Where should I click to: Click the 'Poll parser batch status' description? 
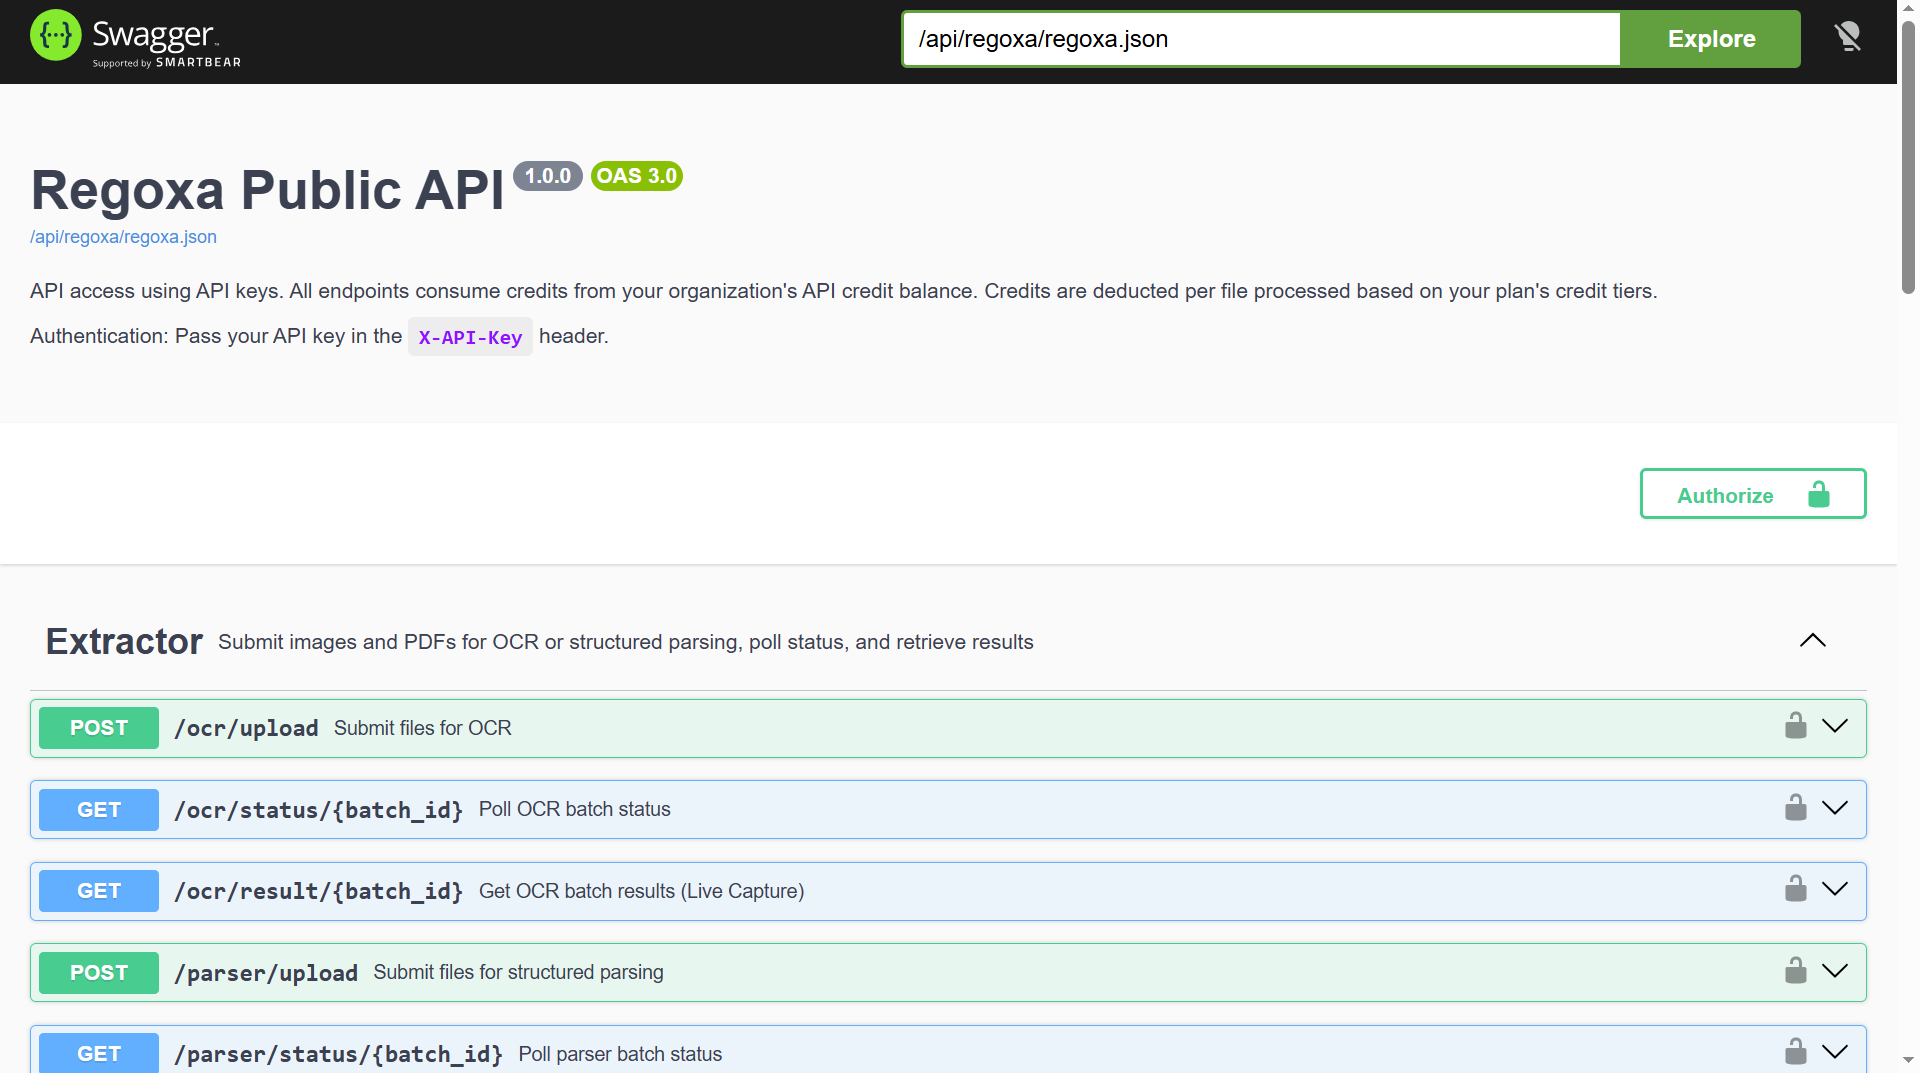tap(620, 1054)
